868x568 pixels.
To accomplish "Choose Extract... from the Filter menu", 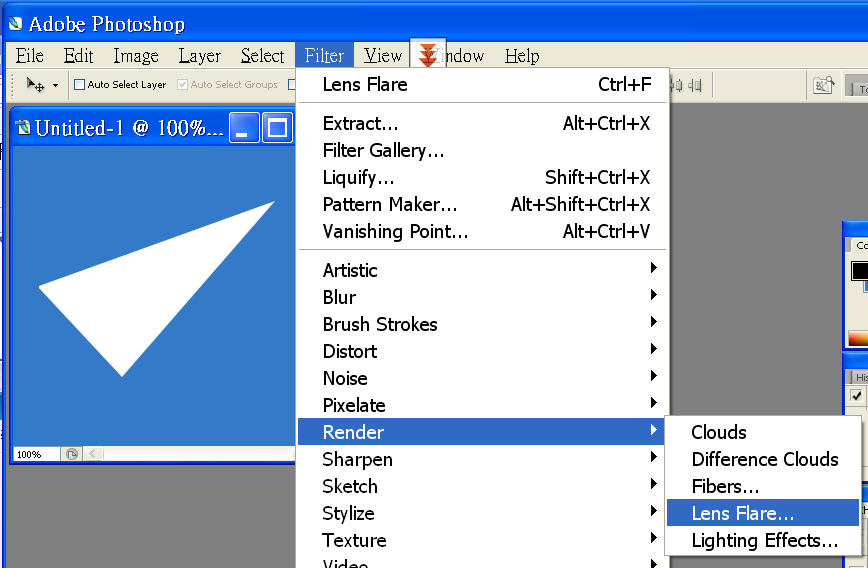I will click(482, 123).
